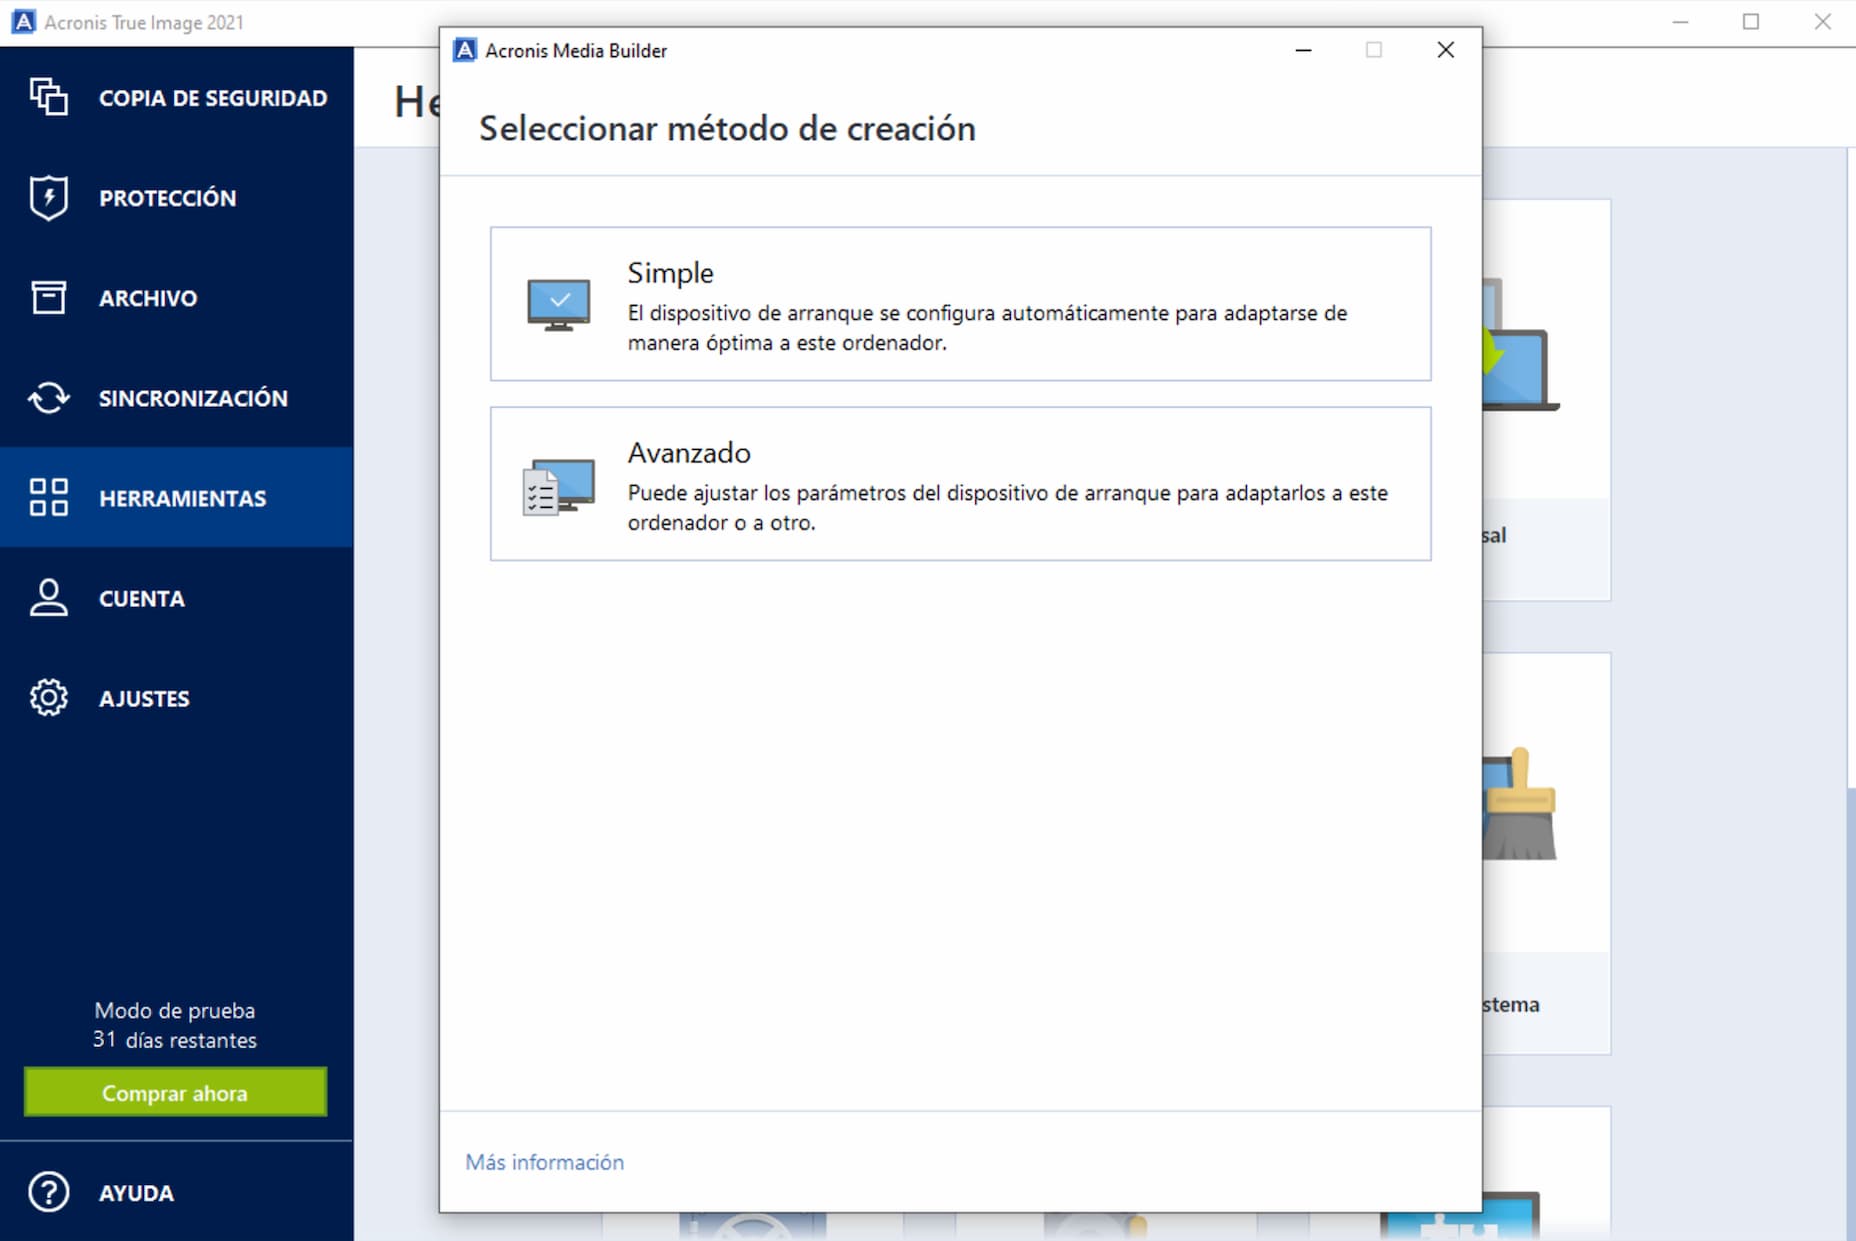Click the Sincronización arrows icon
The width and height of the screenshot is (1856, 1241).
point(48,397)
